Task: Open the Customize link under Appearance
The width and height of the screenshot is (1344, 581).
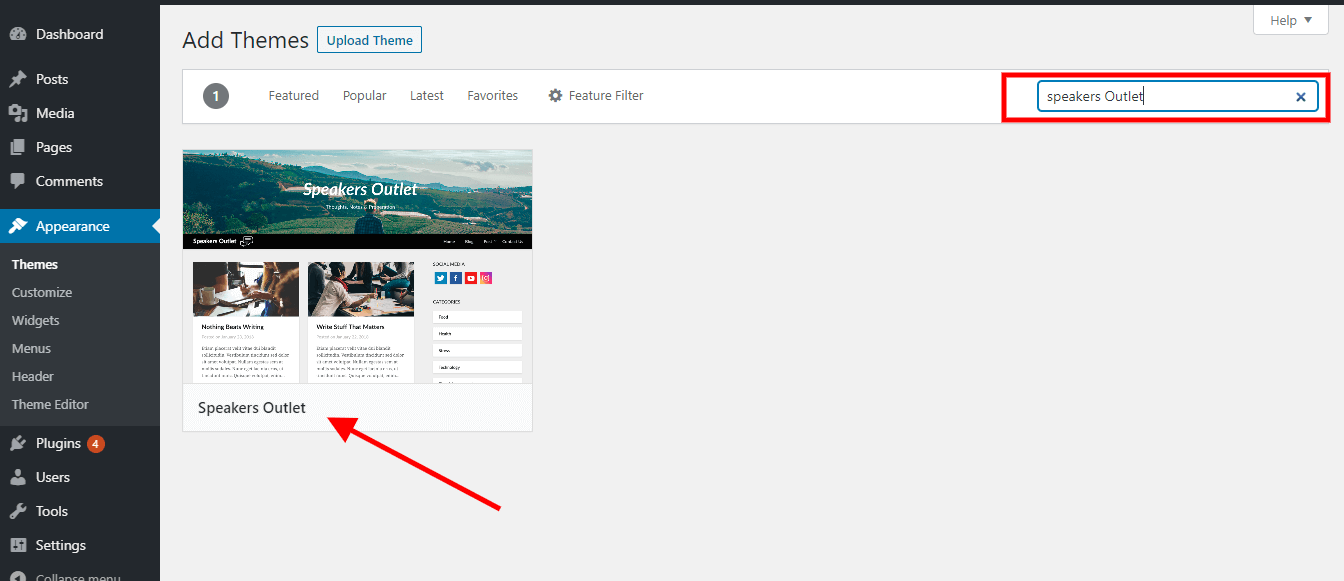Action: (x=42, y=292)
